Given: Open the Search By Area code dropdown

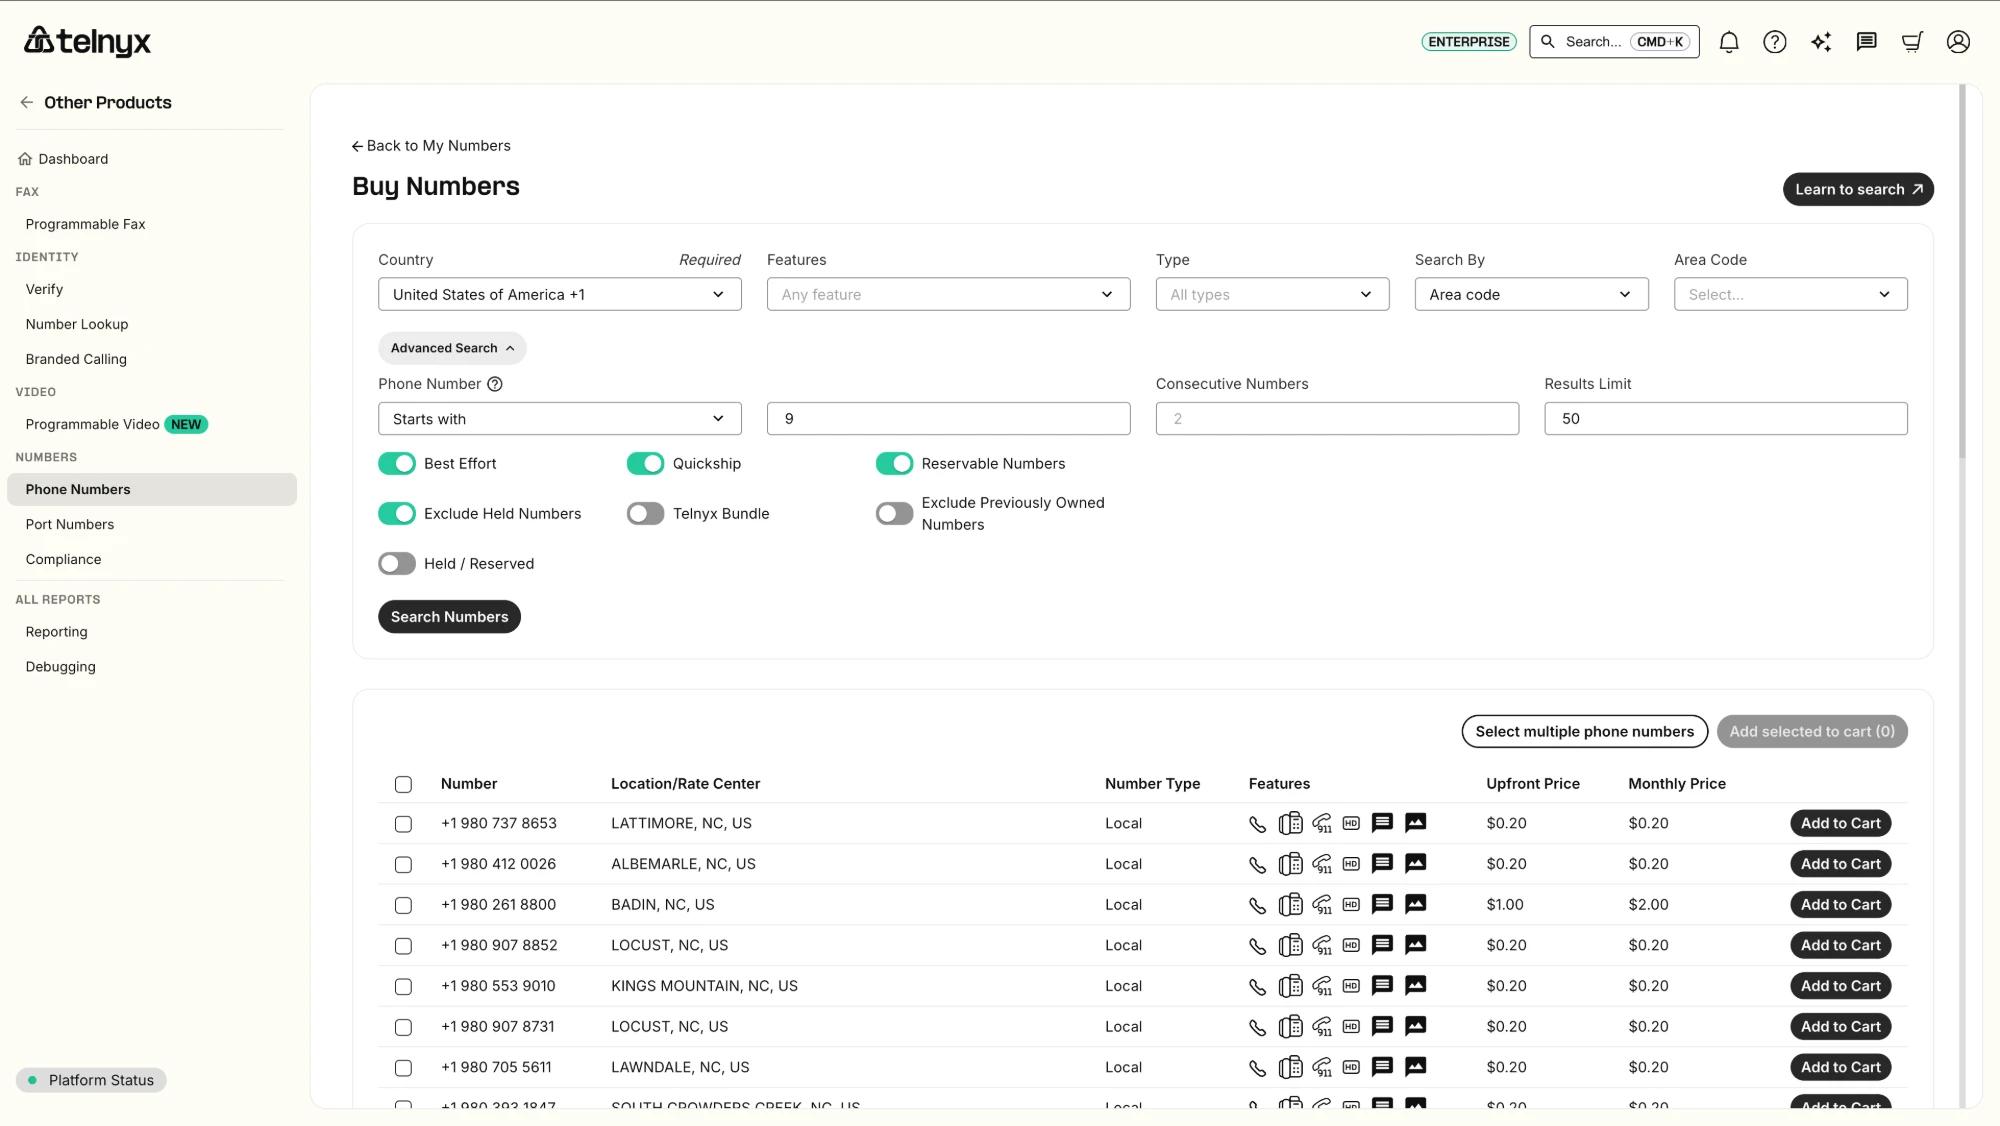Looking at the screenshot, I should point(1531,294).
